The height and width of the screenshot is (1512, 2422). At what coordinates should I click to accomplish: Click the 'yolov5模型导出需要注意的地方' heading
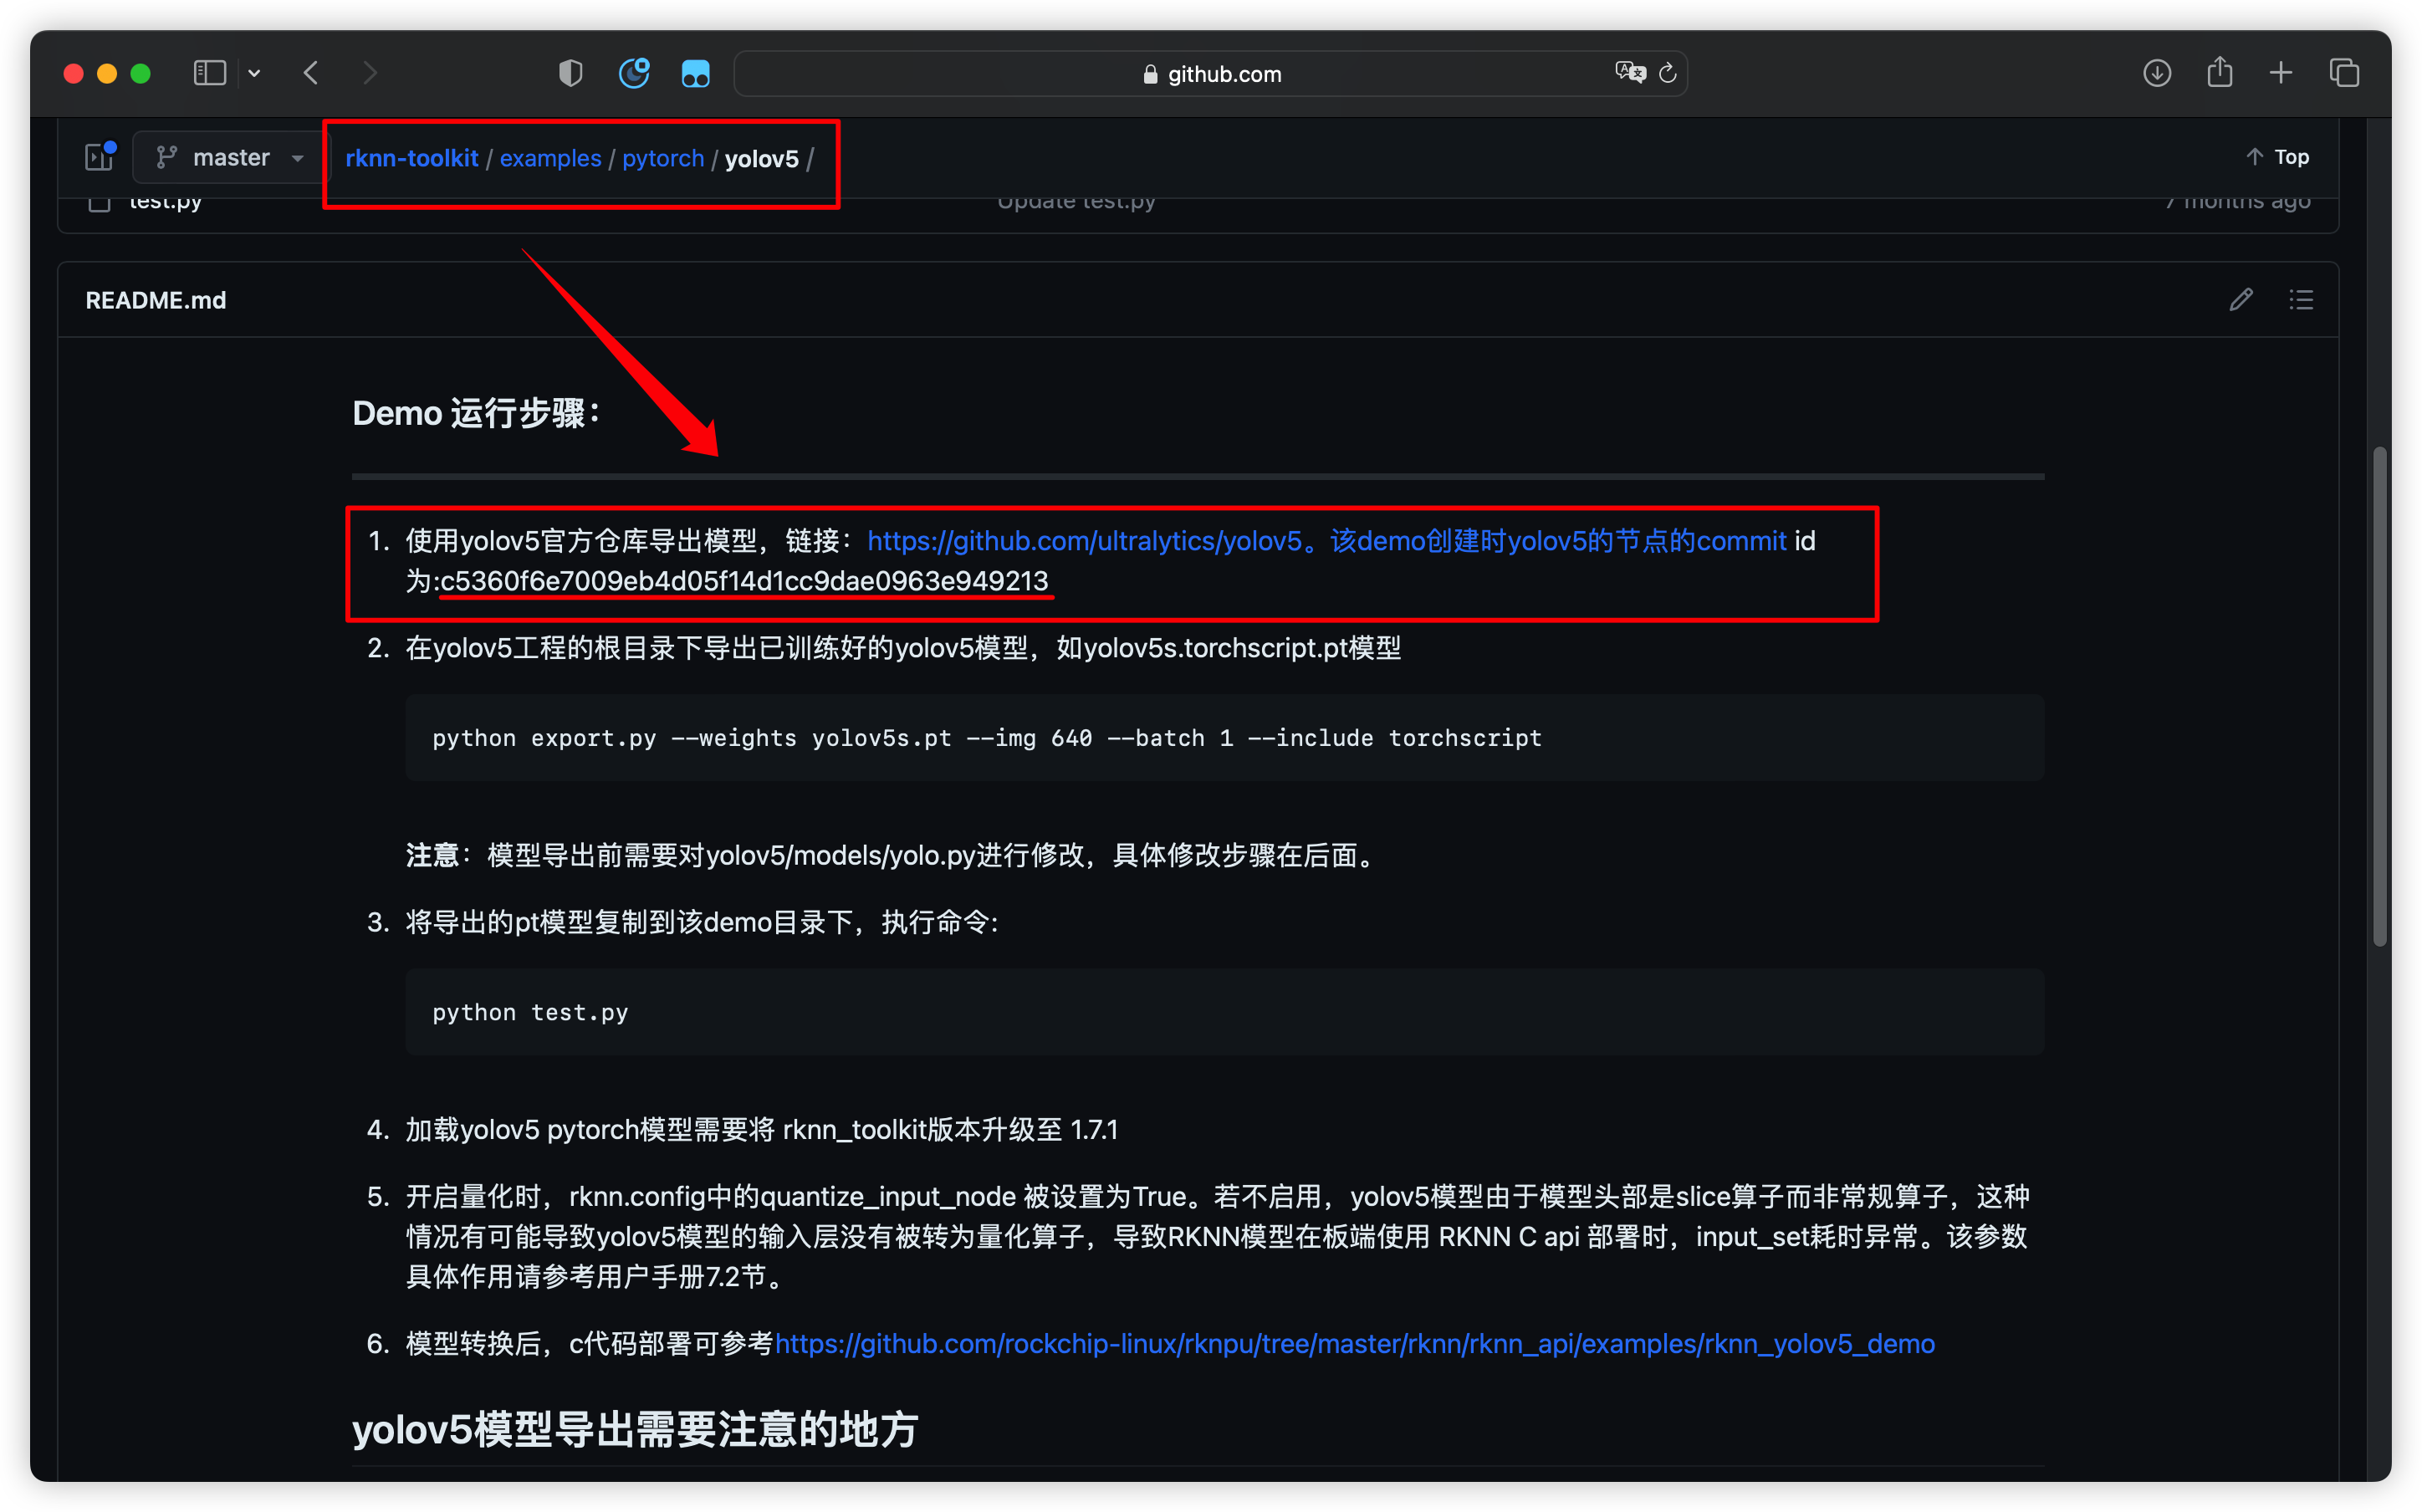[x=635, y=1429]
